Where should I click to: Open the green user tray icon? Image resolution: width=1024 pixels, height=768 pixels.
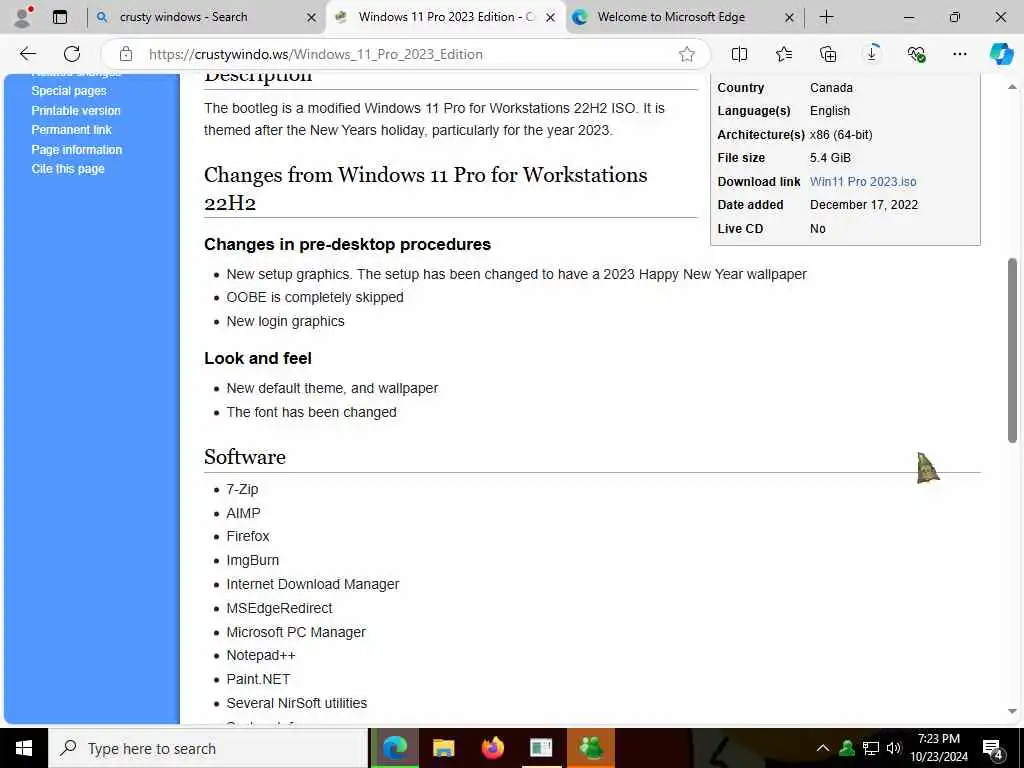[847, 748]
